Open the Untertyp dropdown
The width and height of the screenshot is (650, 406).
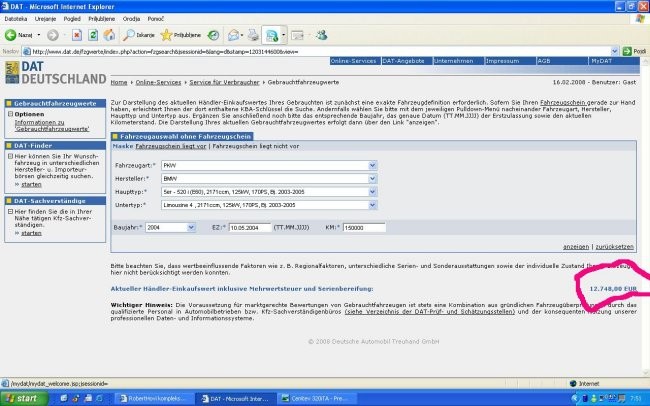[x=372, y=205]
